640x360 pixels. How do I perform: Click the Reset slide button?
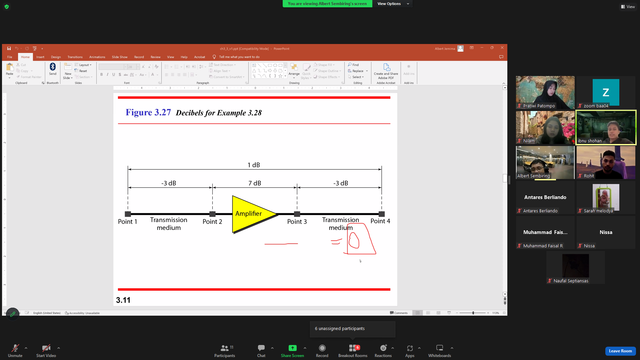point(82,71)
